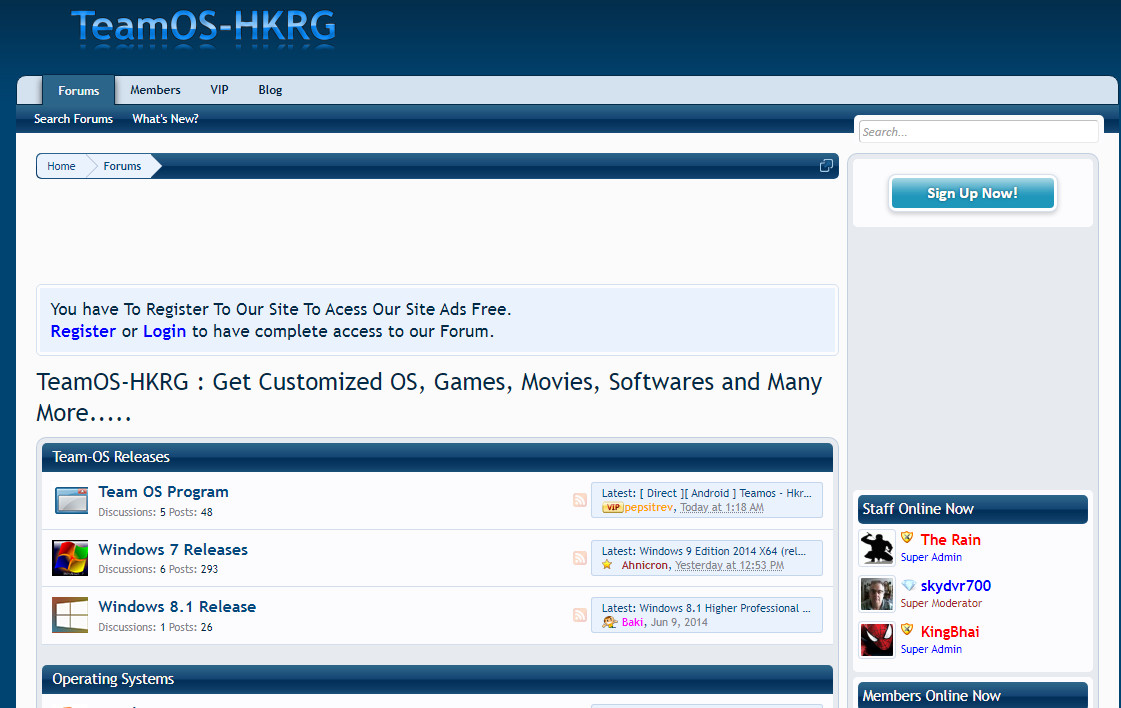Click the badge icon beside Baki
The width and height of the screenshot is (1121, 708).
coord(610,622)
